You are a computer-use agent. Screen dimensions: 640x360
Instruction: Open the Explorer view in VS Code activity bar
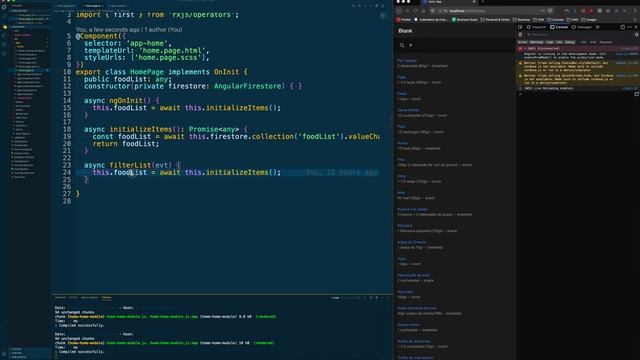coord(4,7)
